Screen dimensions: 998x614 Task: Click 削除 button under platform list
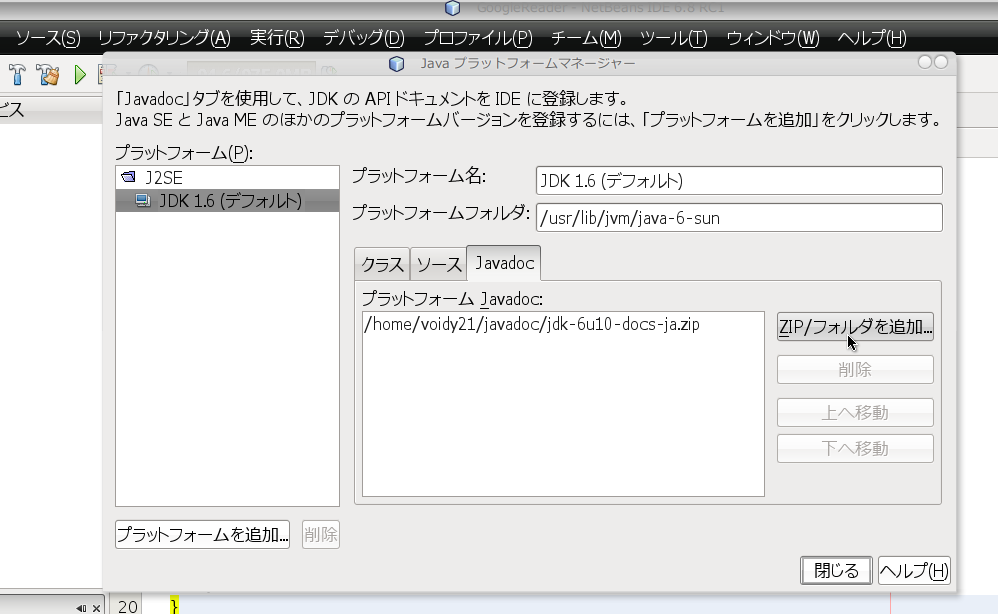(321, 534)
